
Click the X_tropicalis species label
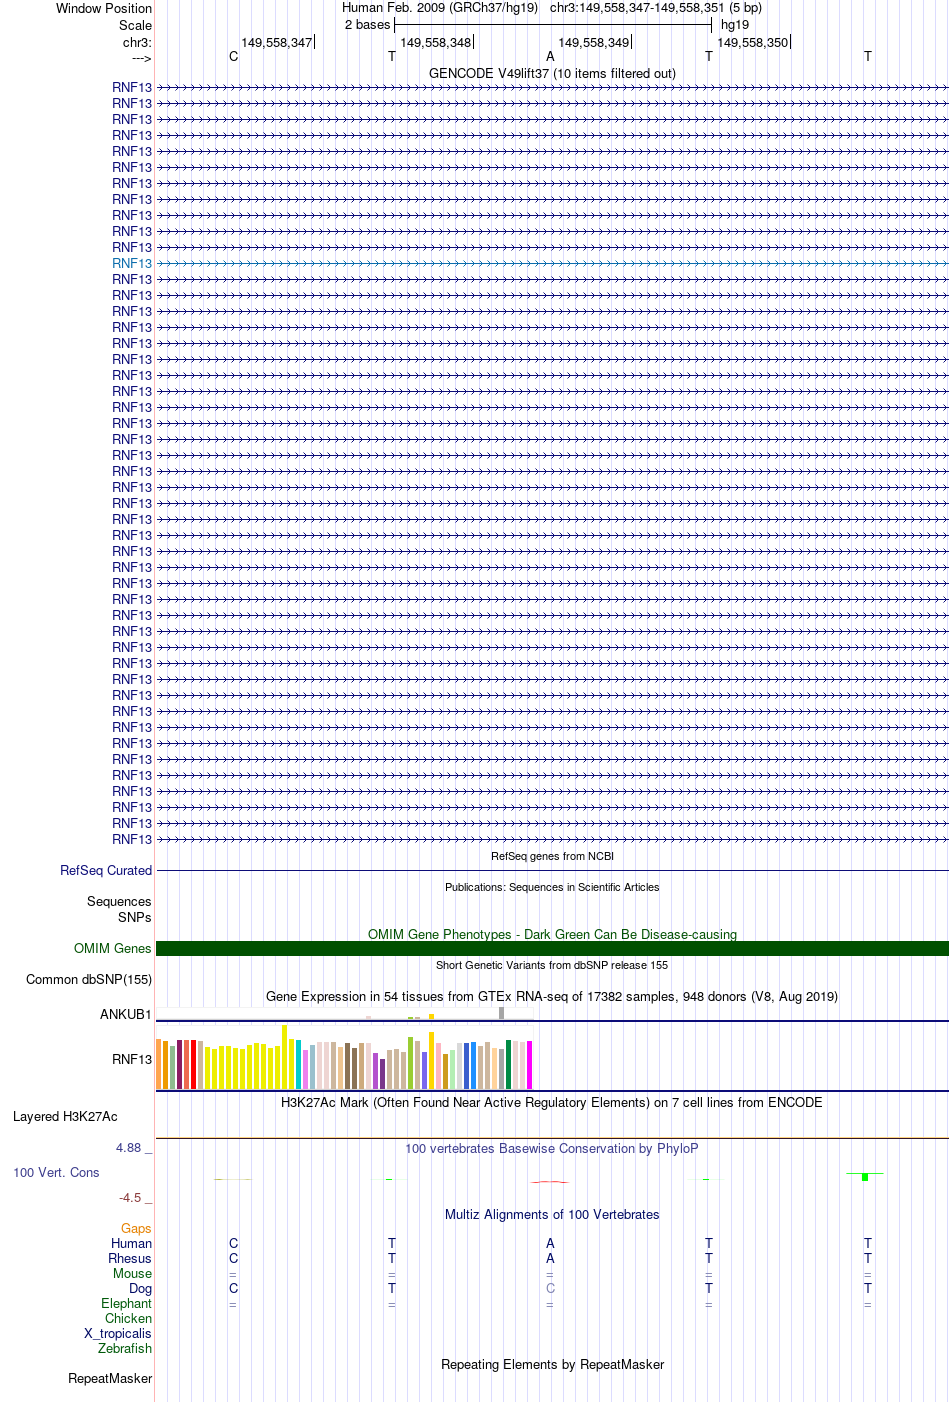point(118,1333)
